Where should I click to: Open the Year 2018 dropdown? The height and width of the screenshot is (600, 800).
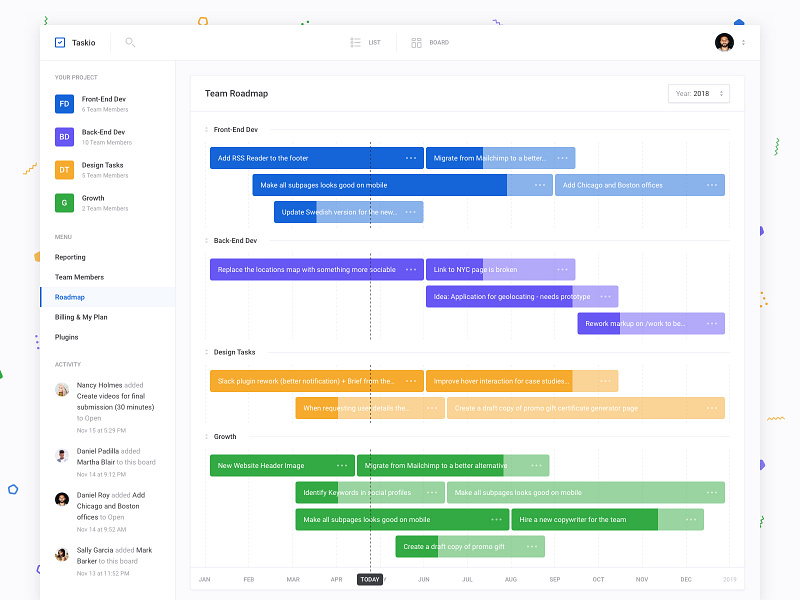698,92
